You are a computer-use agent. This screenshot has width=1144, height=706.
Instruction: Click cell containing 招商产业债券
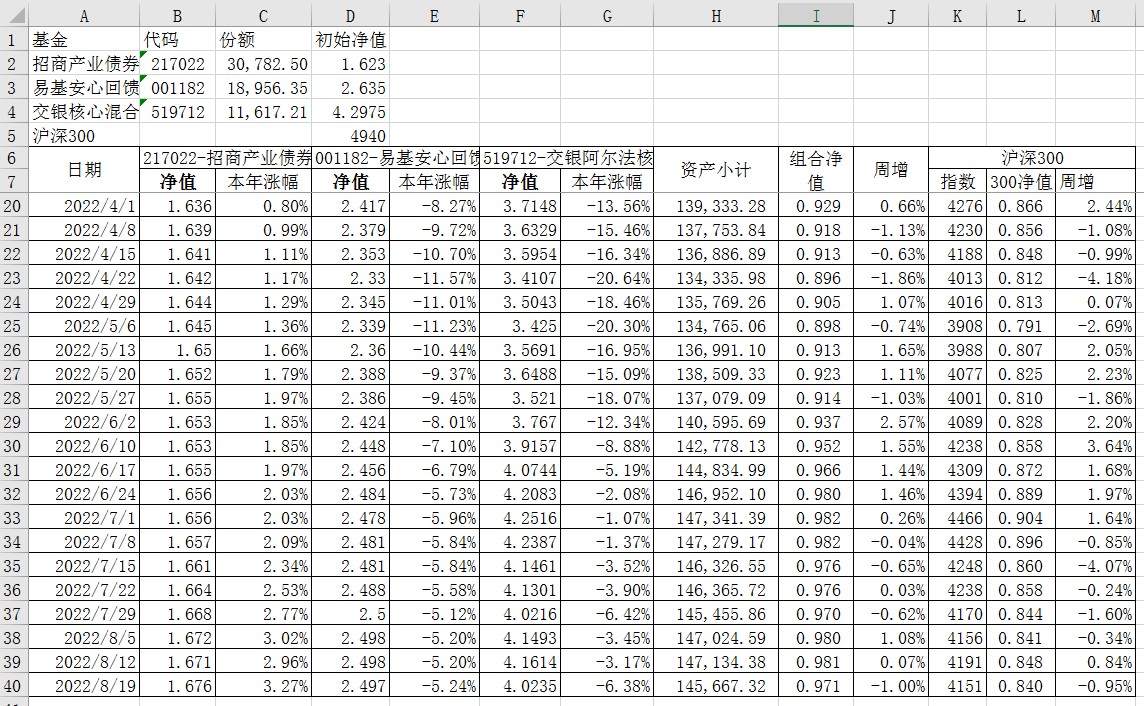click(84, 64)
